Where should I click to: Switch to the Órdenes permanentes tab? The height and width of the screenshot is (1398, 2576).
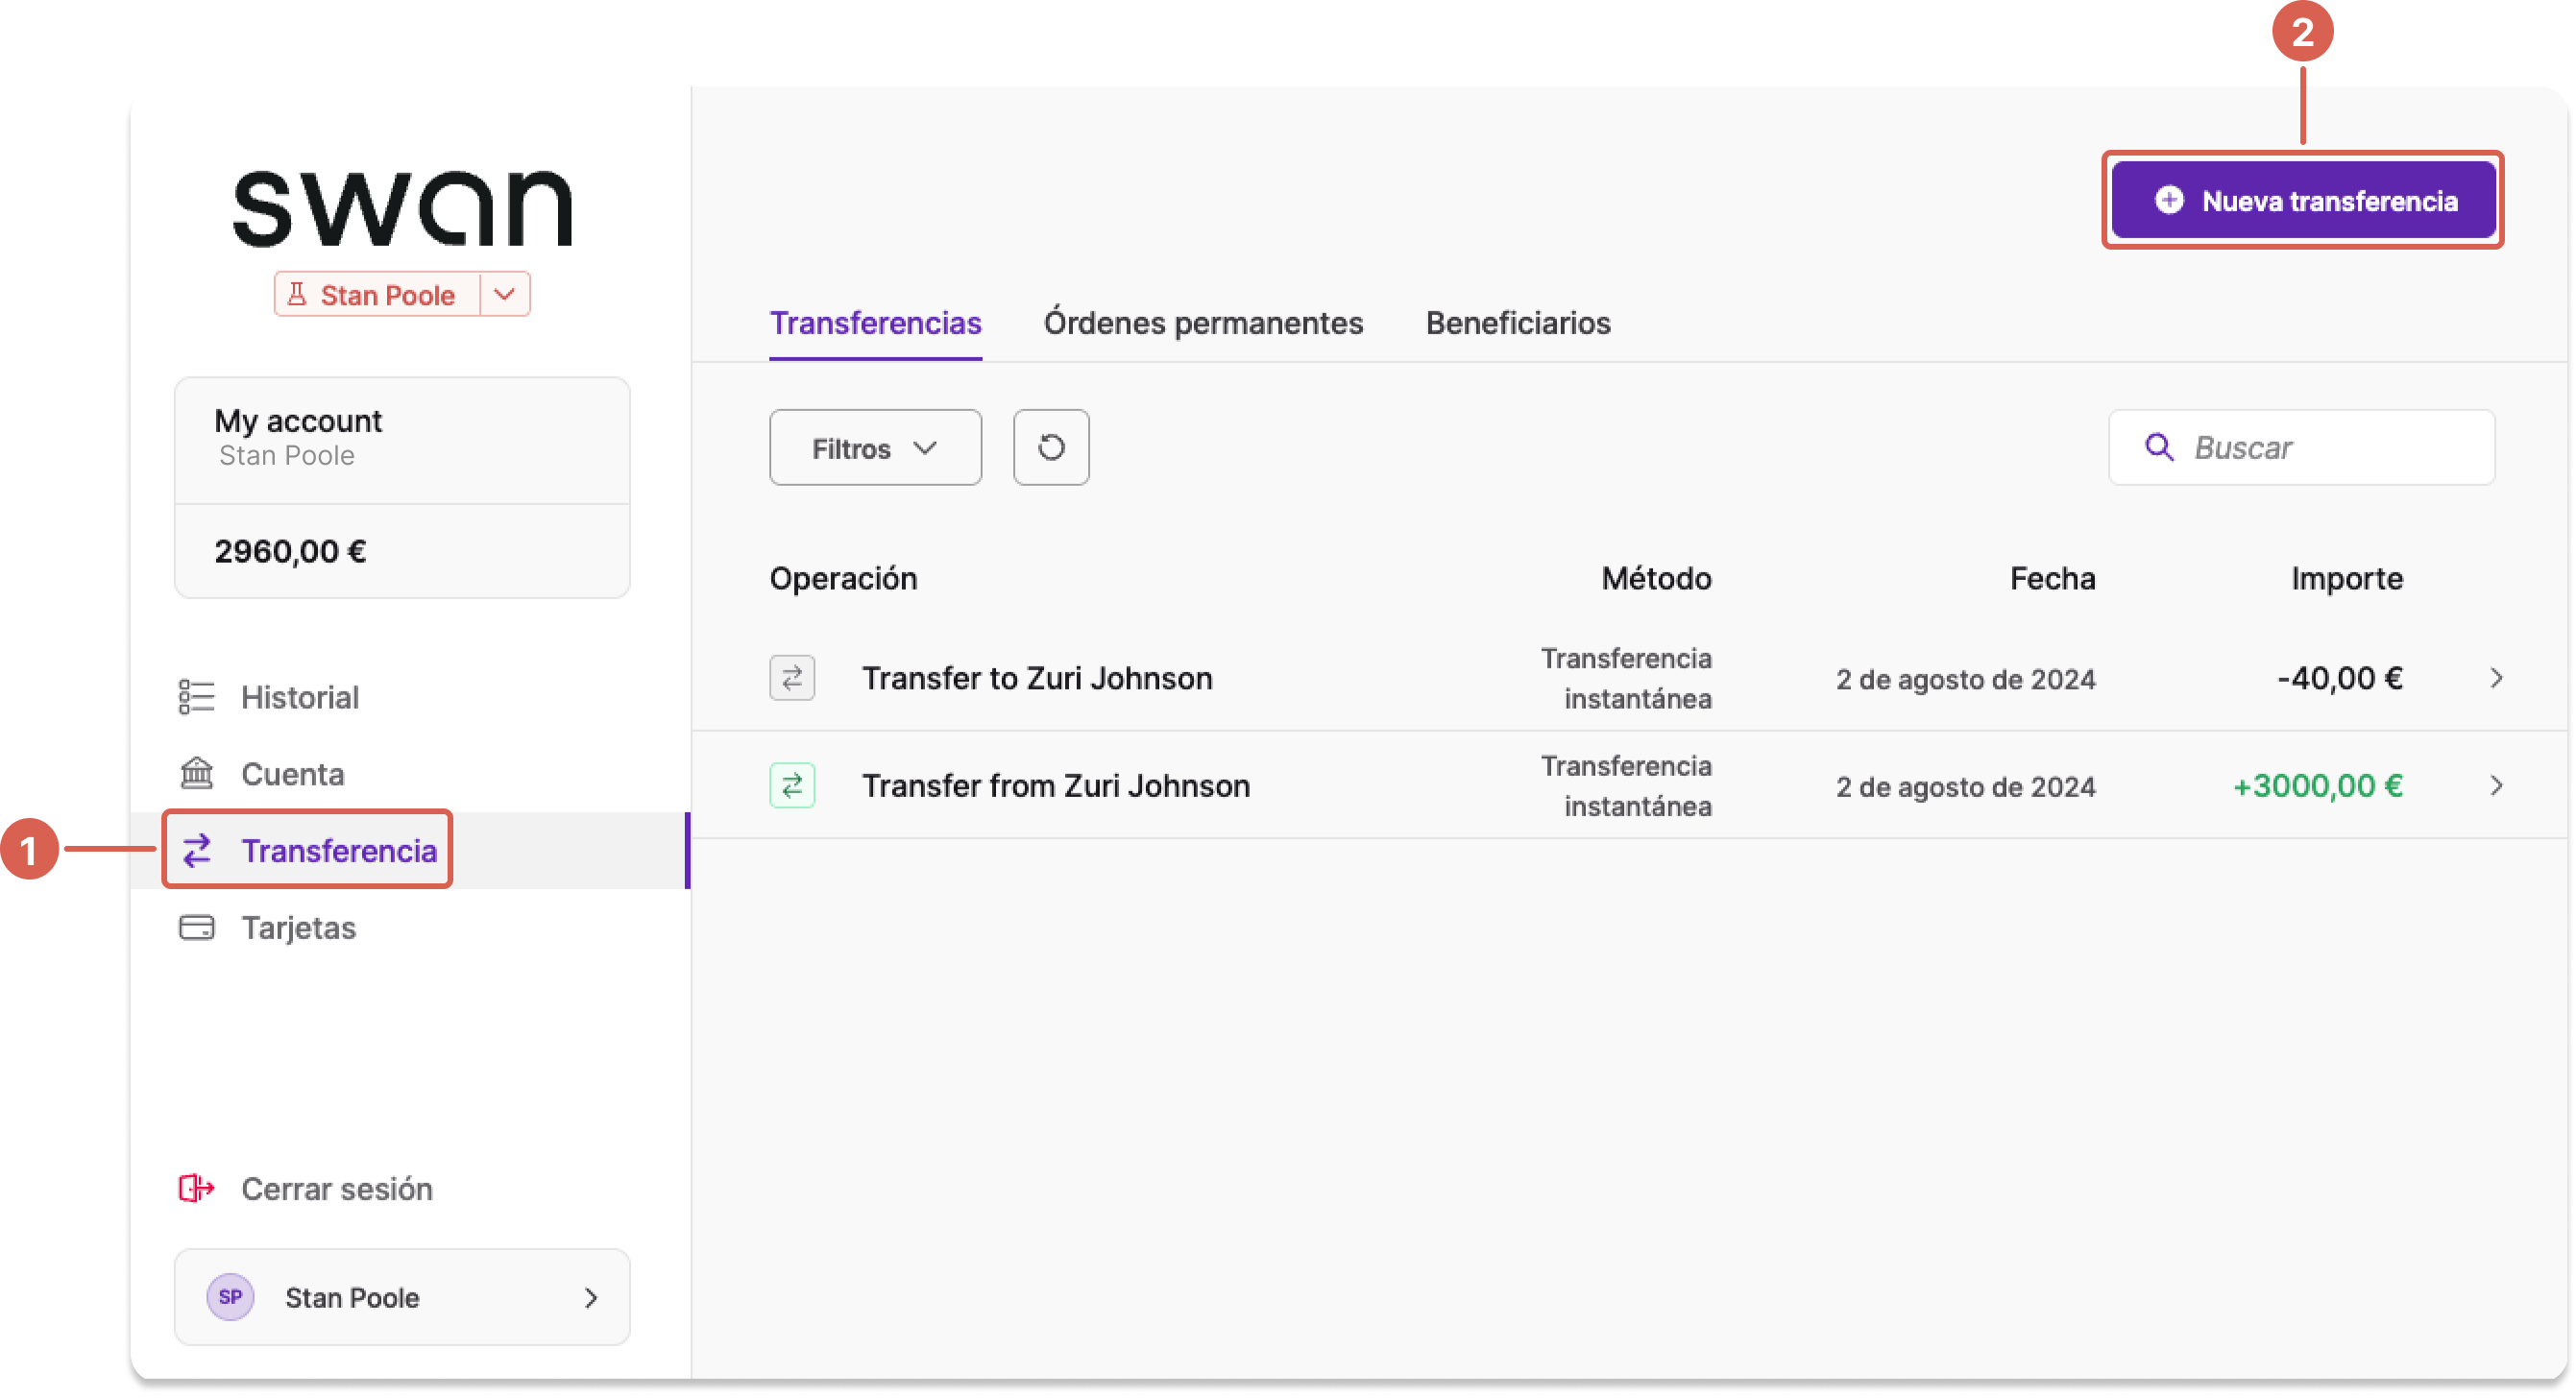(1203, 323)
